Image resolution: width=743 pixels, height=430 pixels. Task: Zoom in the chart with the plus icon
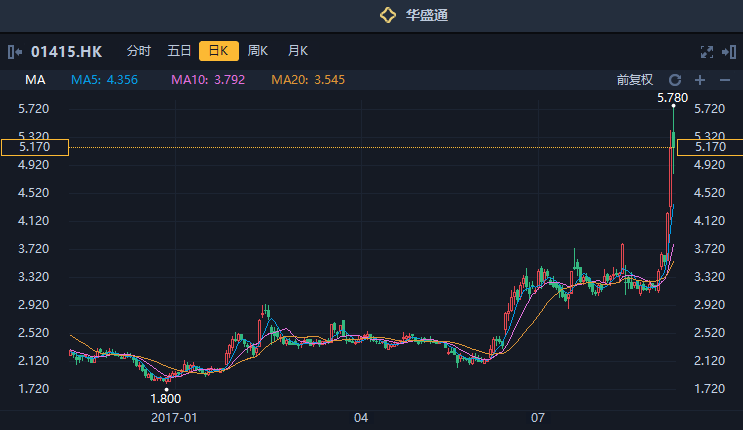(x=699, y=80)
